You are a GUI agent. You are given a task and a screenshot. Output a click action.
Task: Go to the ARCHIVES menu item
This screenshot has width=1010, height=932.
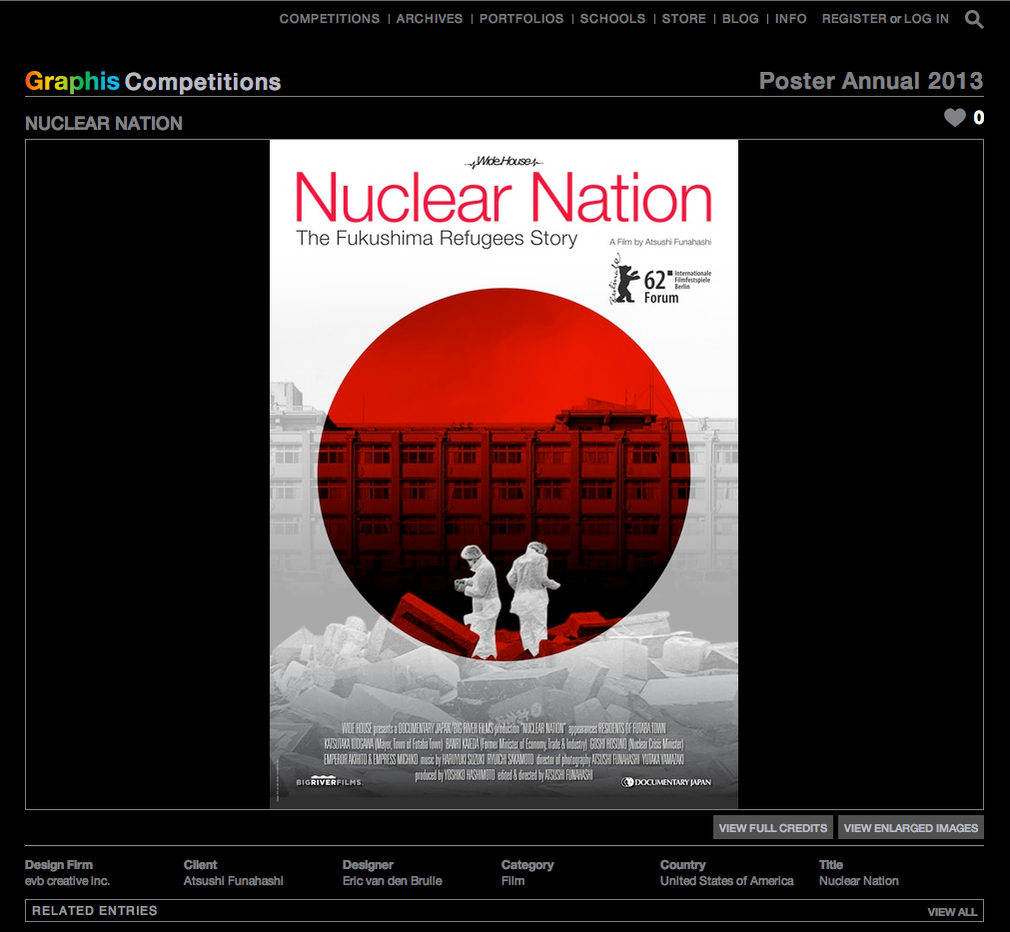click(429, 19)
